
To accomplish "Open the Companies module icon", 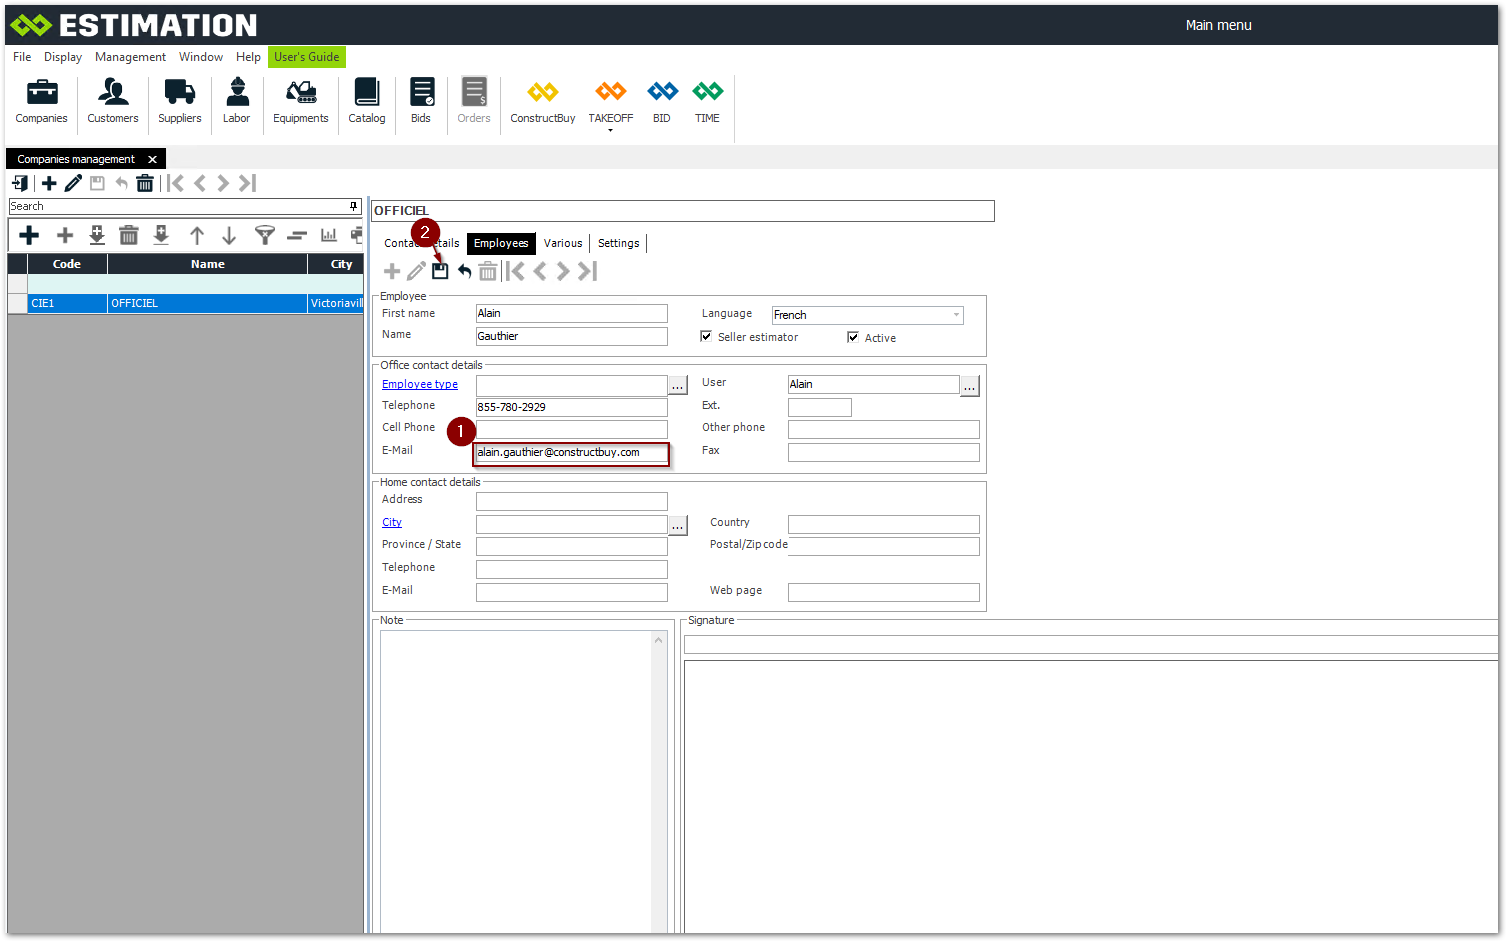I will tap(41, 101).
